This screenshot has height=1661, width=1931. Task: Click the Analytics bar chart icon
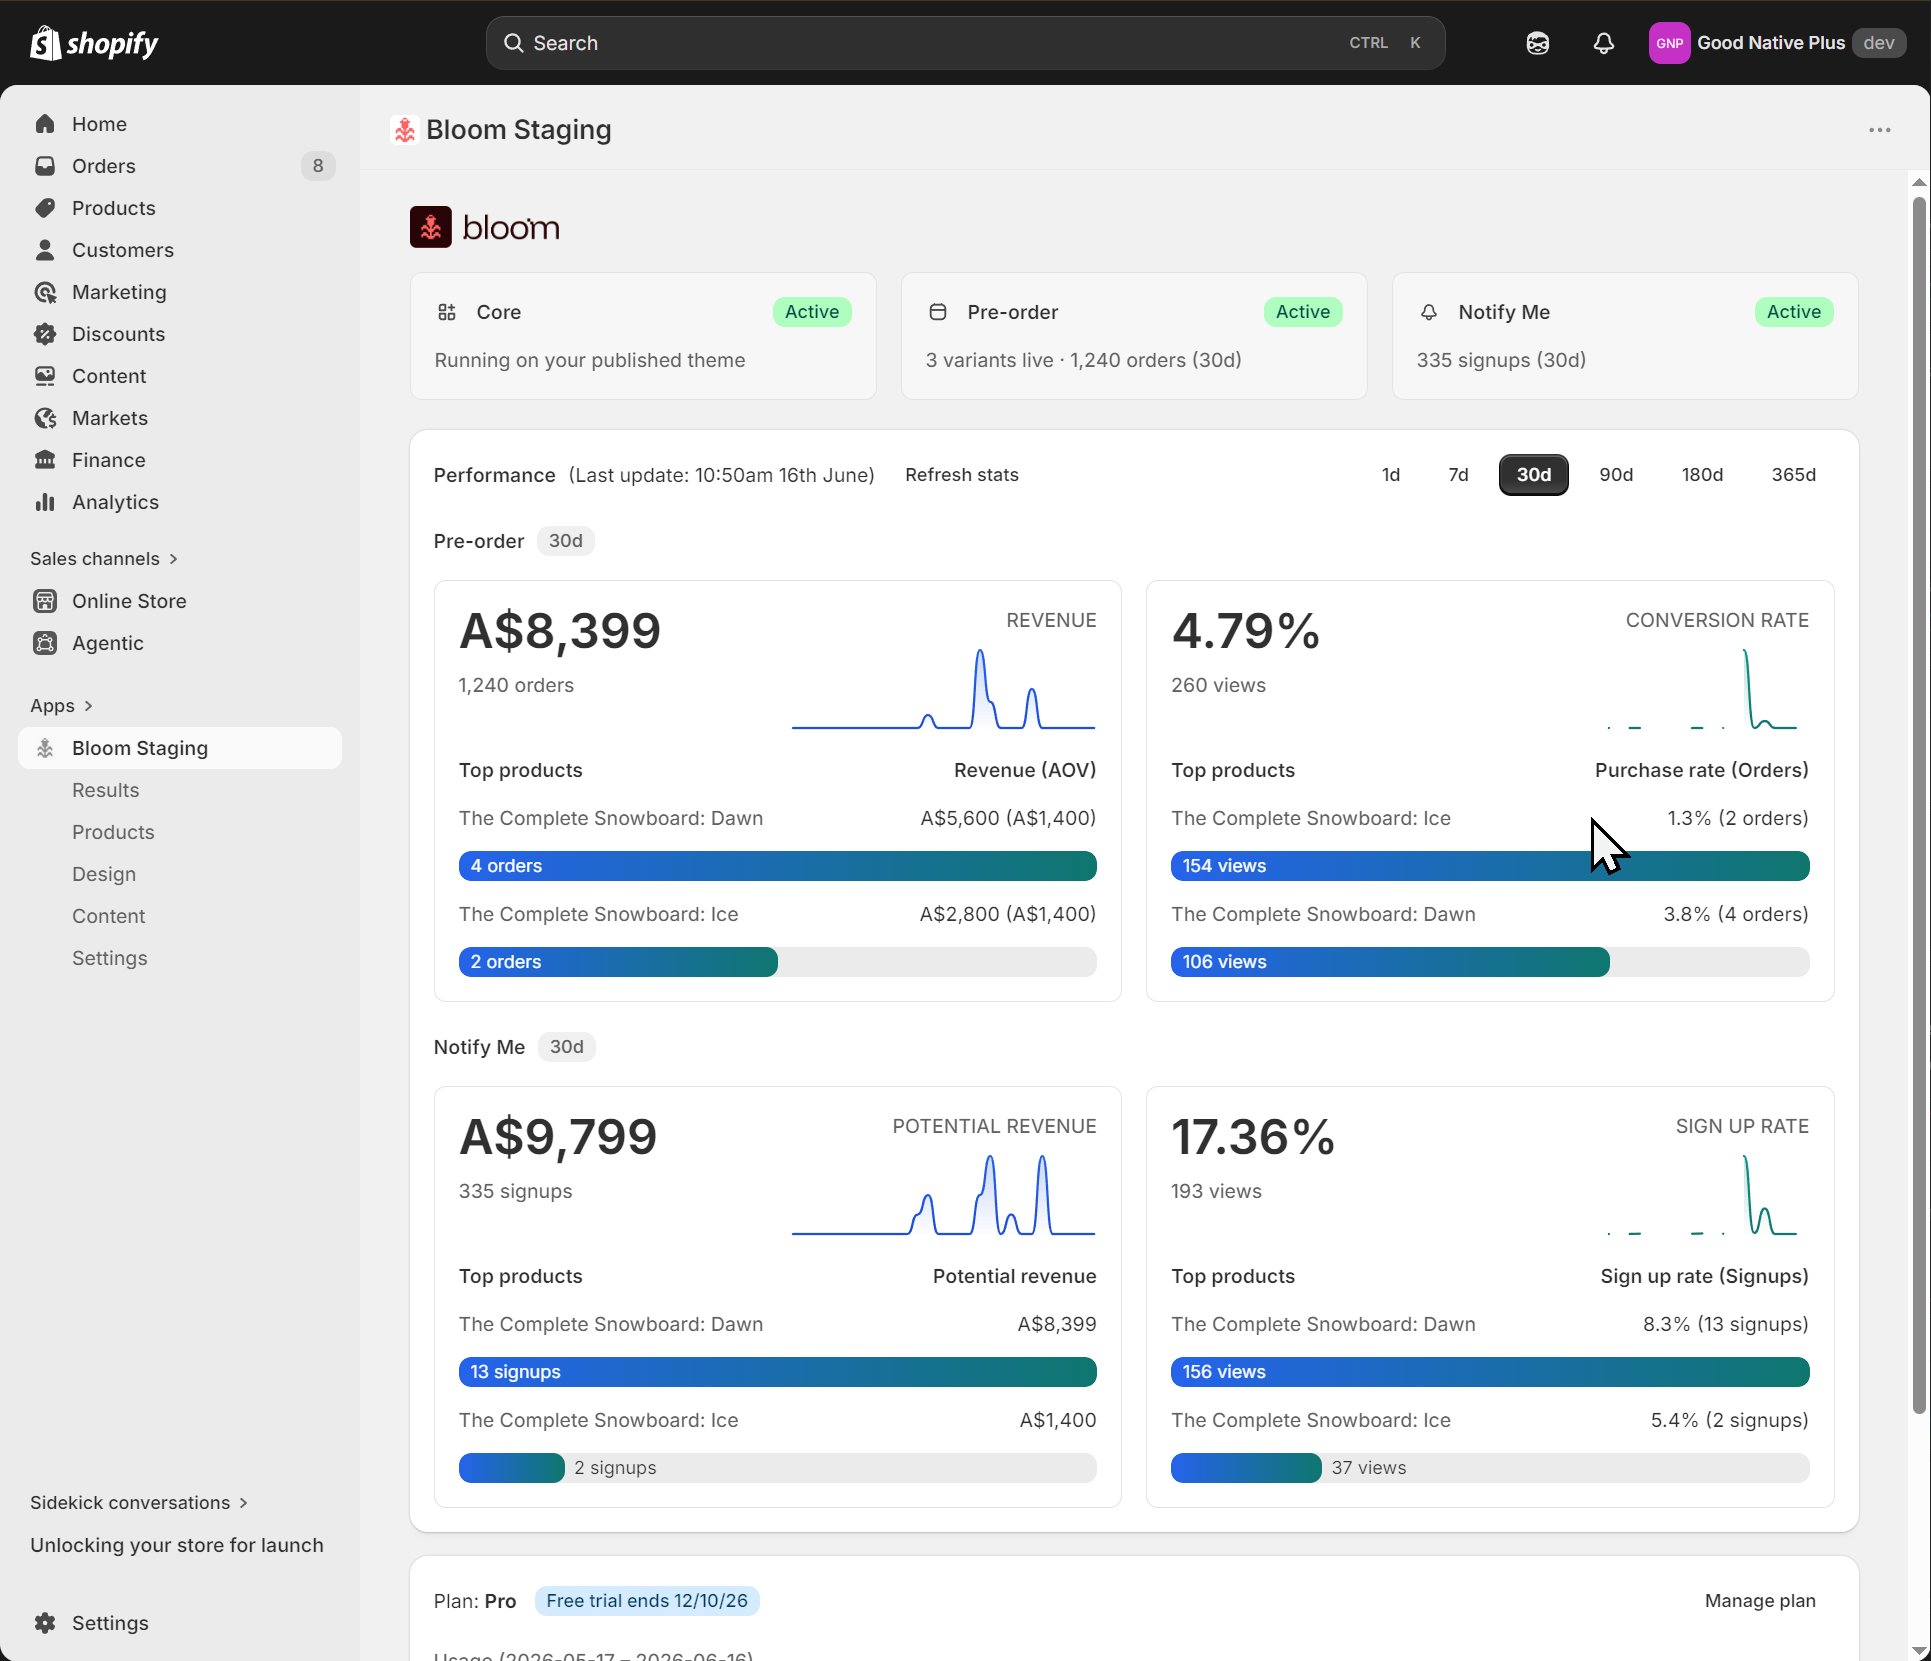coord(45,502)
